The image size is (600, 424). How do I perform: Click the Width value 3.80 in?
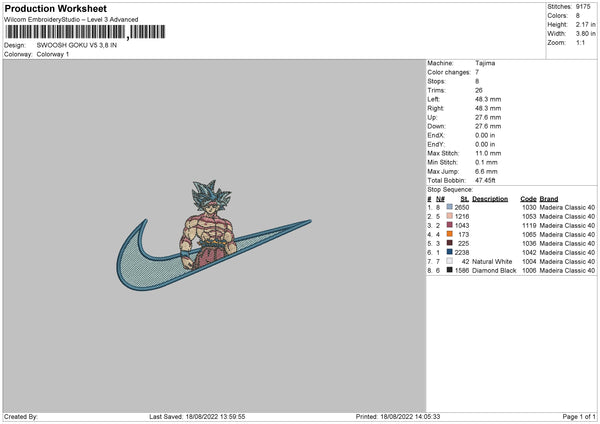coord(585,34)
